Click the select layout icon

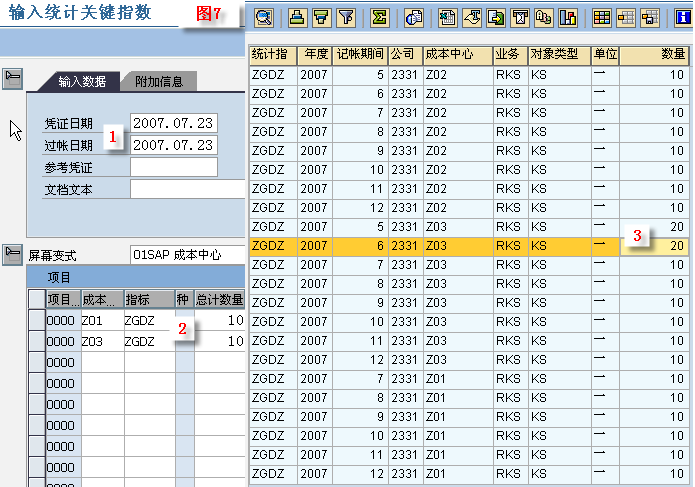click(626, 18)
